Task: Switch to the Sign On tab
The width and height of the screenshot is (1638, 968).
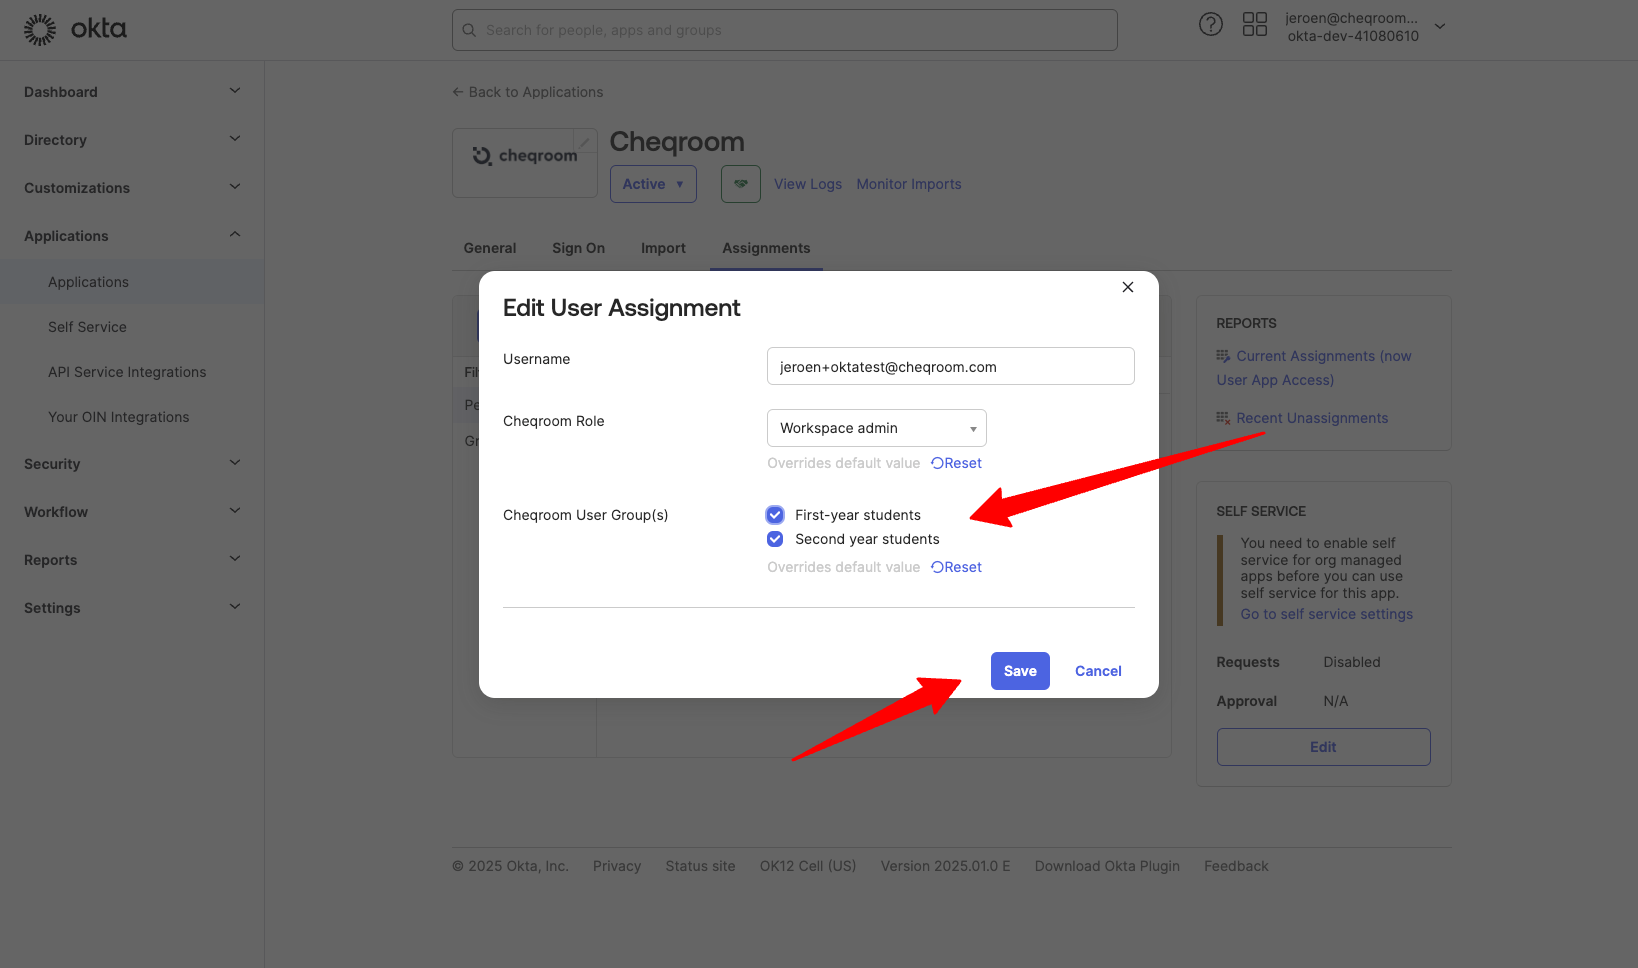Action: pos(578,248)
